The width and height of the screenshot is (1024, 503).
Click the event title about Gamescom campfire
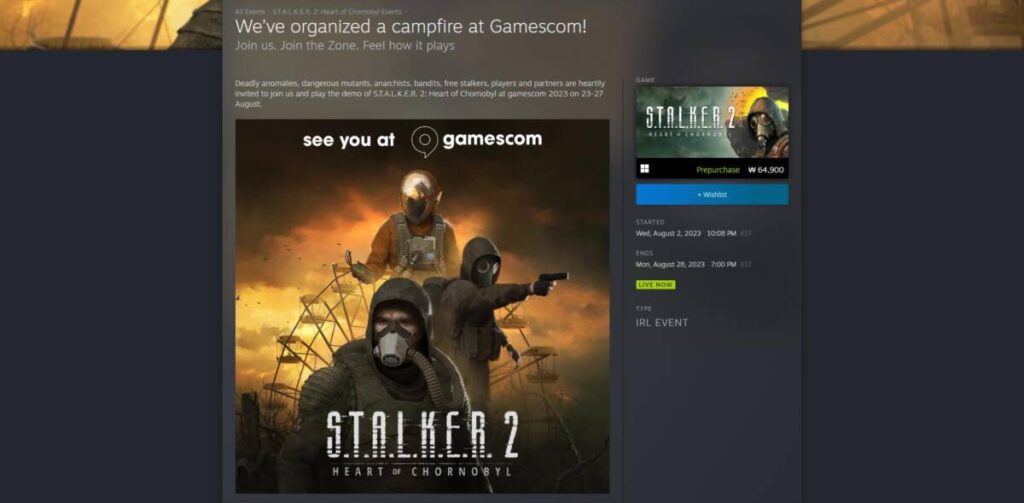(411, 27)
